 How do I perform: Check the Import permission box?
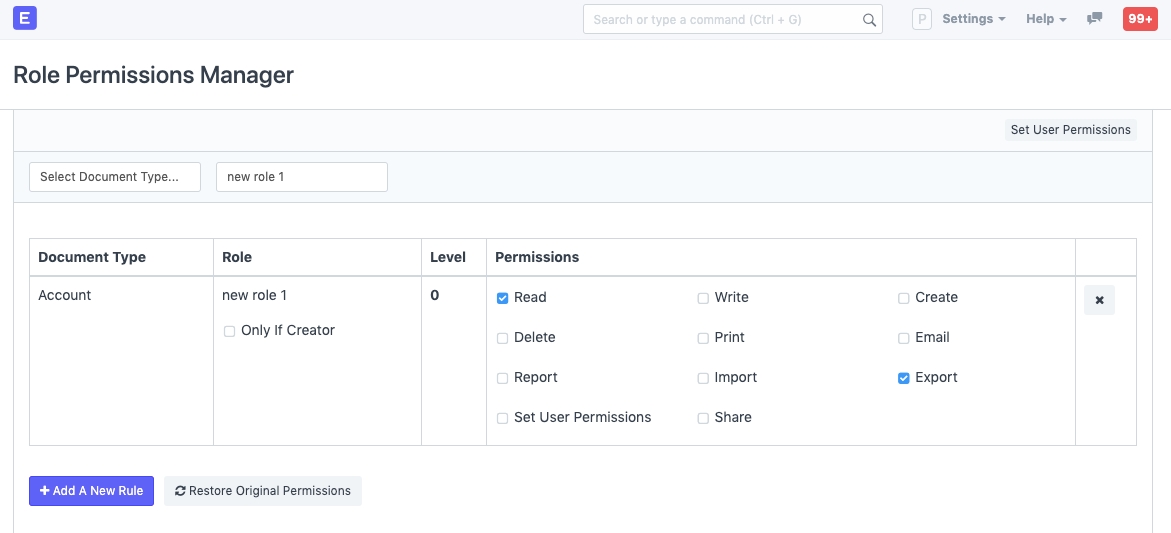[703, 378]
